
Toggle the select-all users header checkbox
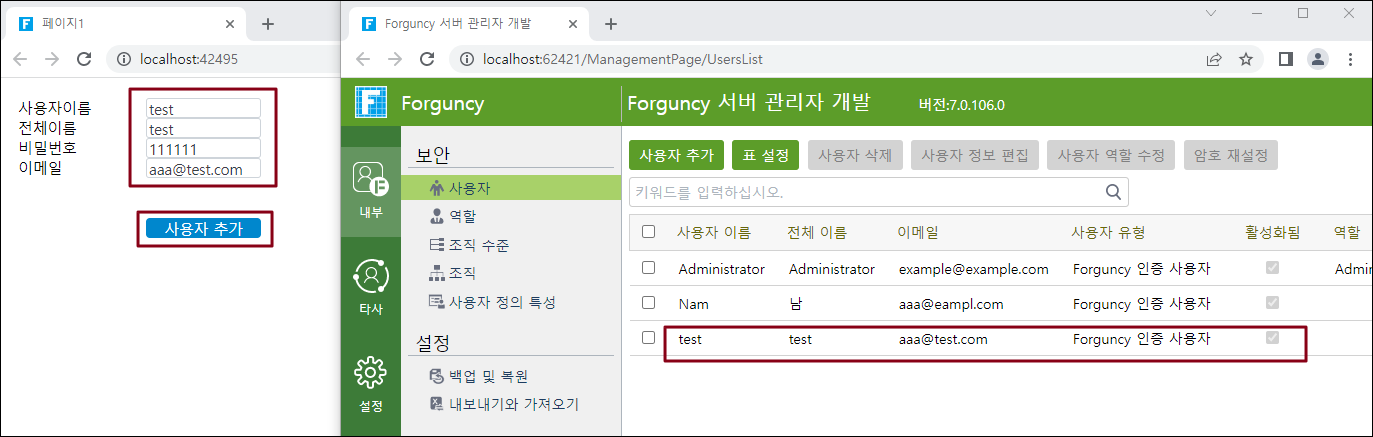648,232
